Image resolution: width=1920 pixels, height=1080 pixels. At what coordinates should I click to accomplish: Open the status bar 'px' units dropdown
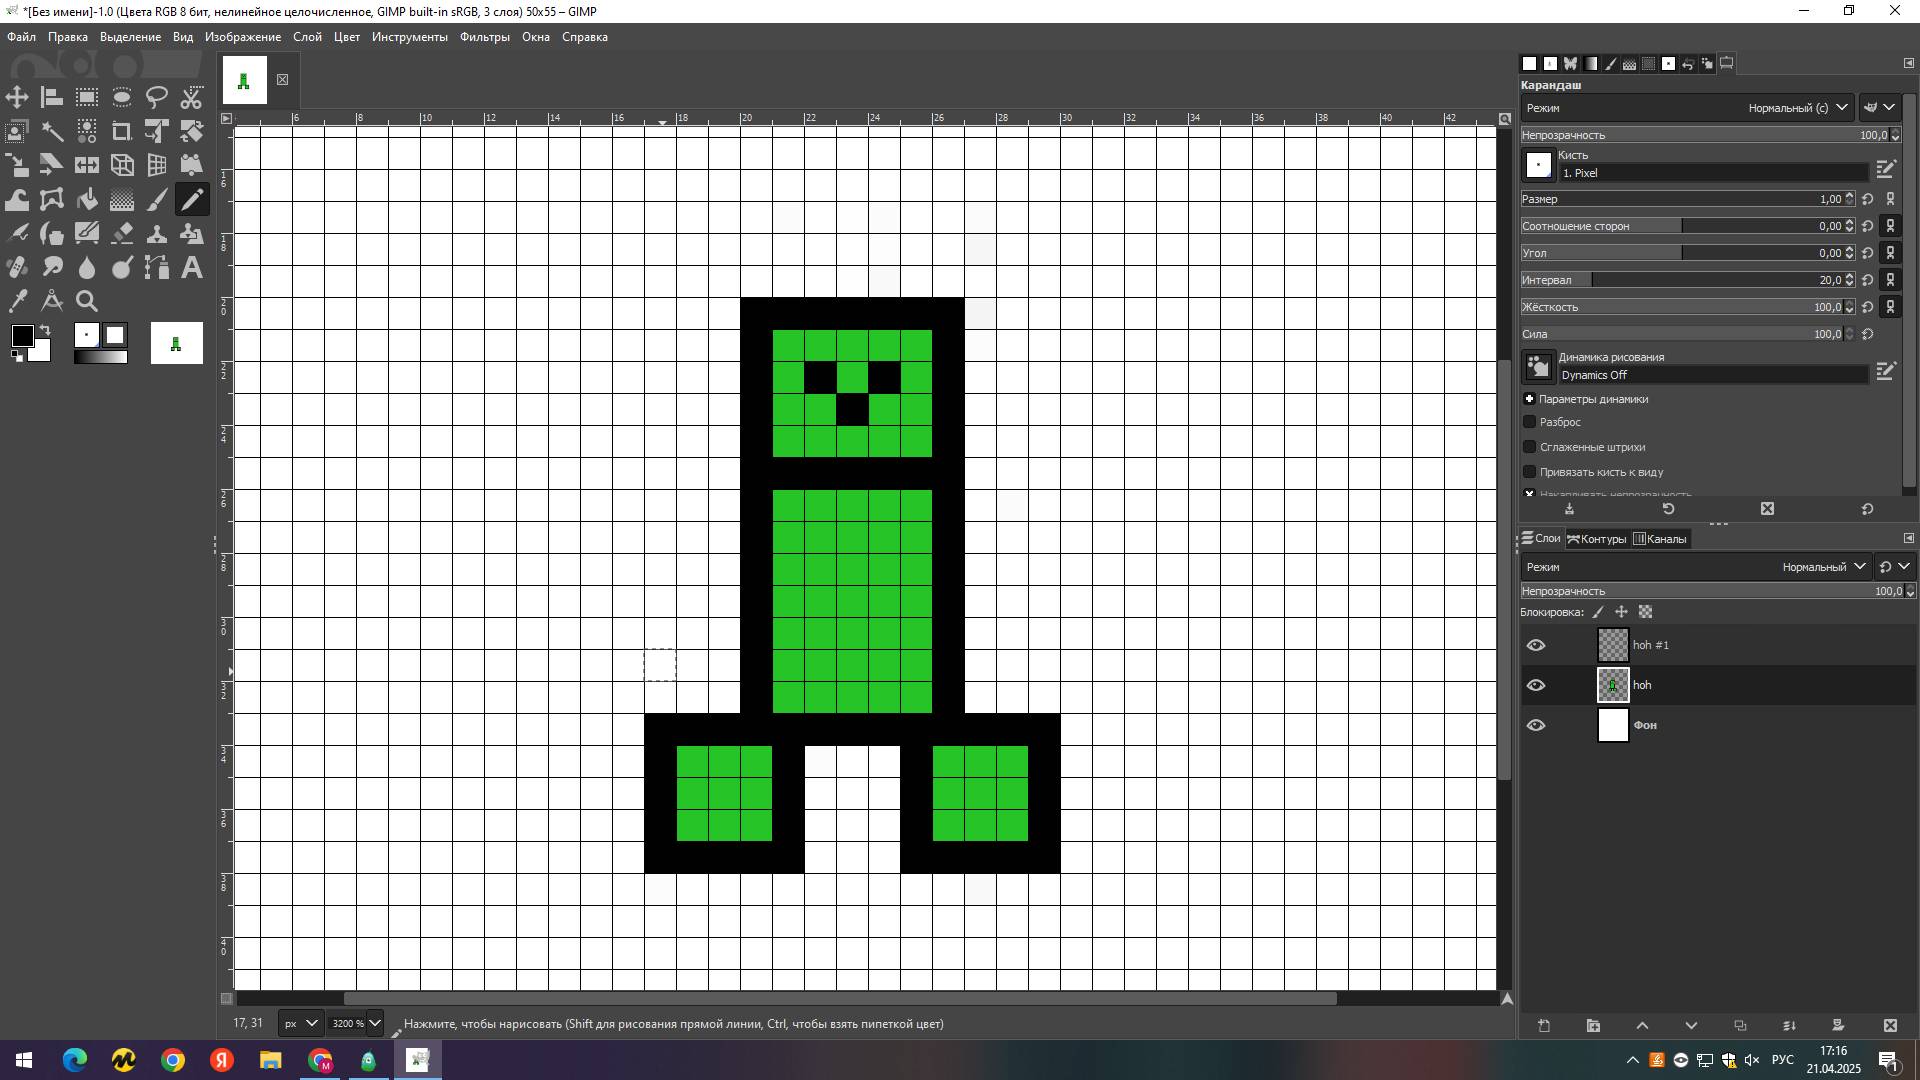pos(300,1023)
